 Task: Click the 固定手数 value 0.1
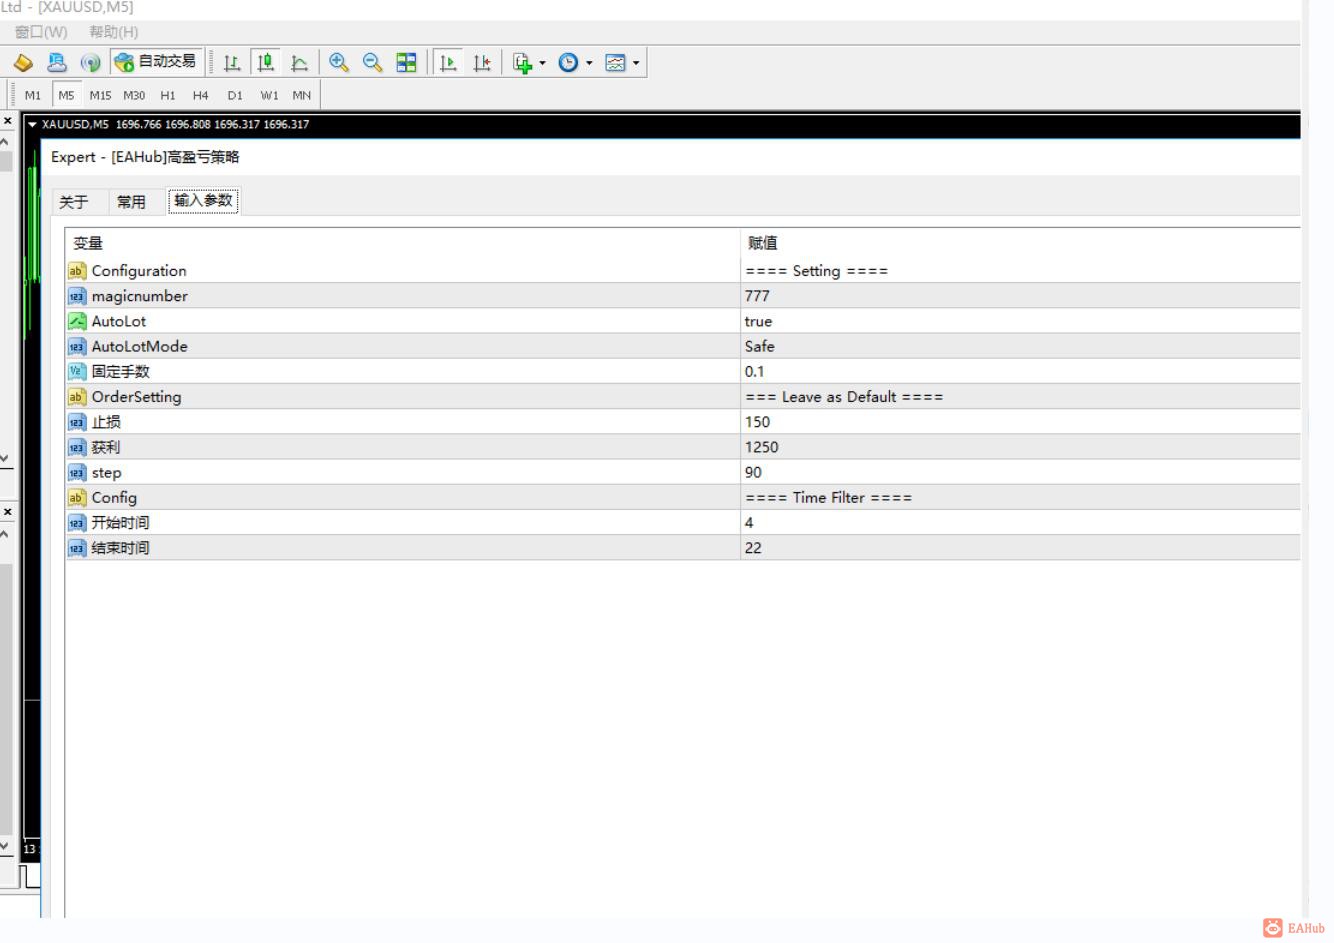(754, 371)
